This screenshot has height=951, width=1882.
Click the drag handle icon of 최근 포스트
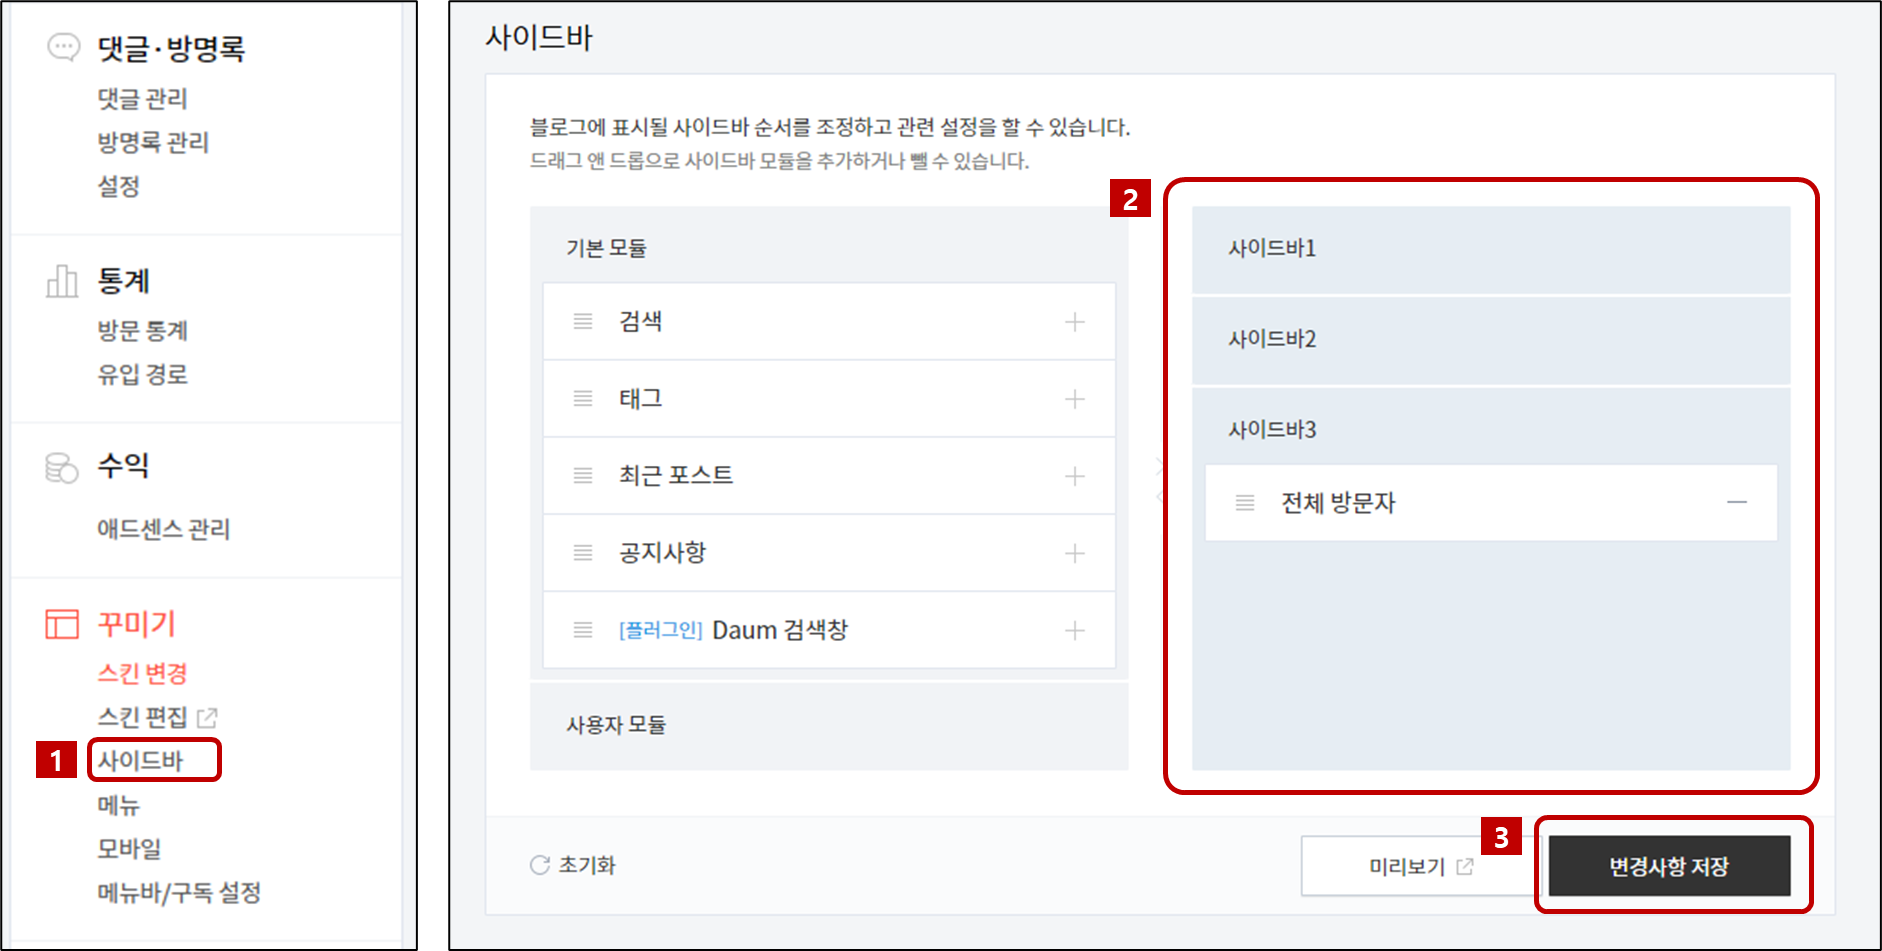click(x=583, y=475)
